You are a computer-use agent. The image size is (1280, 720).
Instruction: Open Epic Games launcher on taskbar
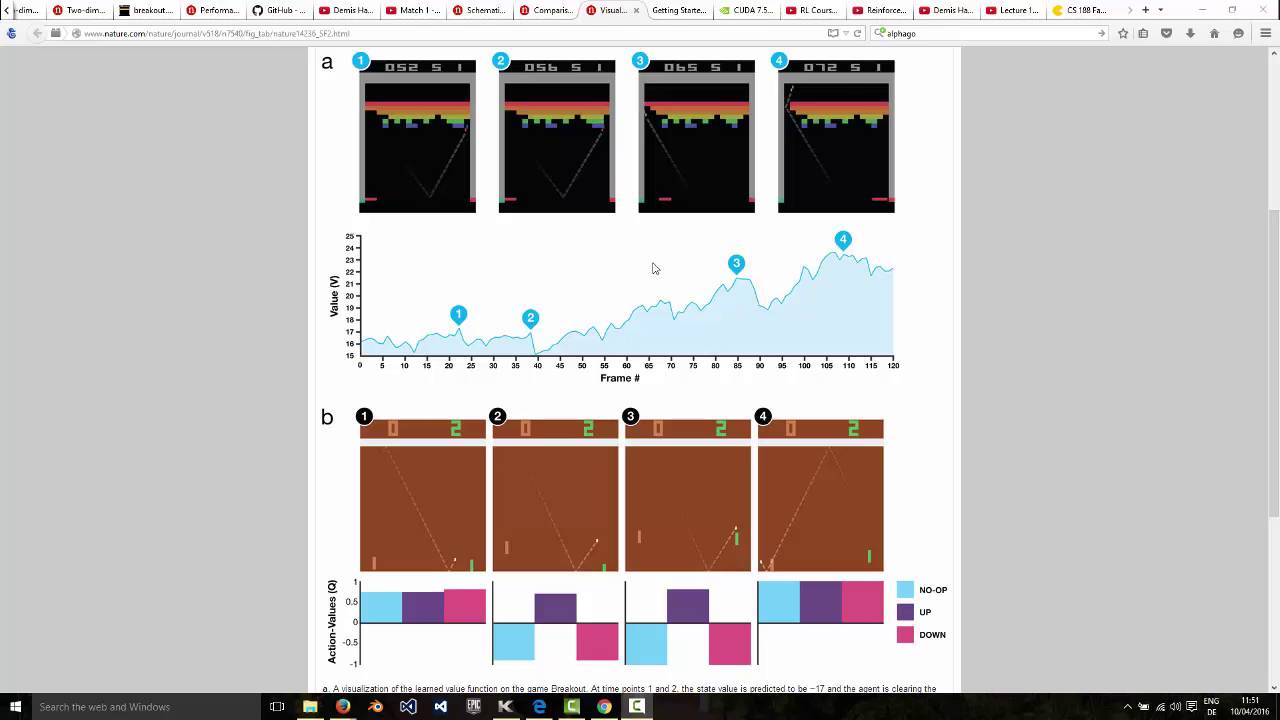474,706
